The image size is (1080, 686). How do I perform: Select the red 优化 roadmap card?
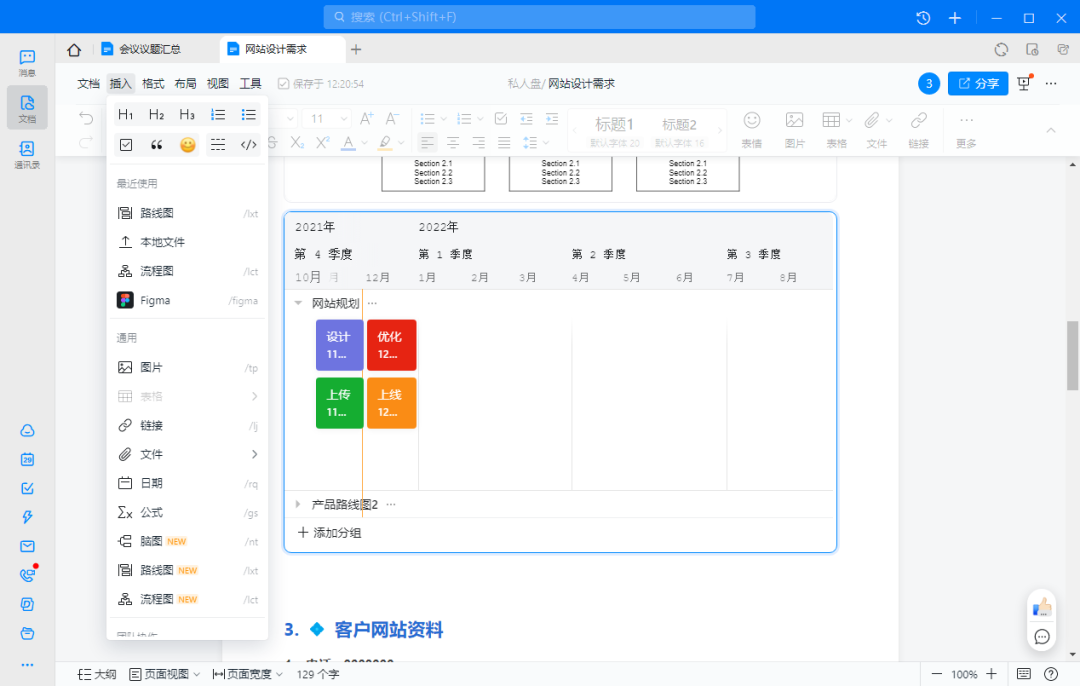pyautogui.click(x=391, y=345)
